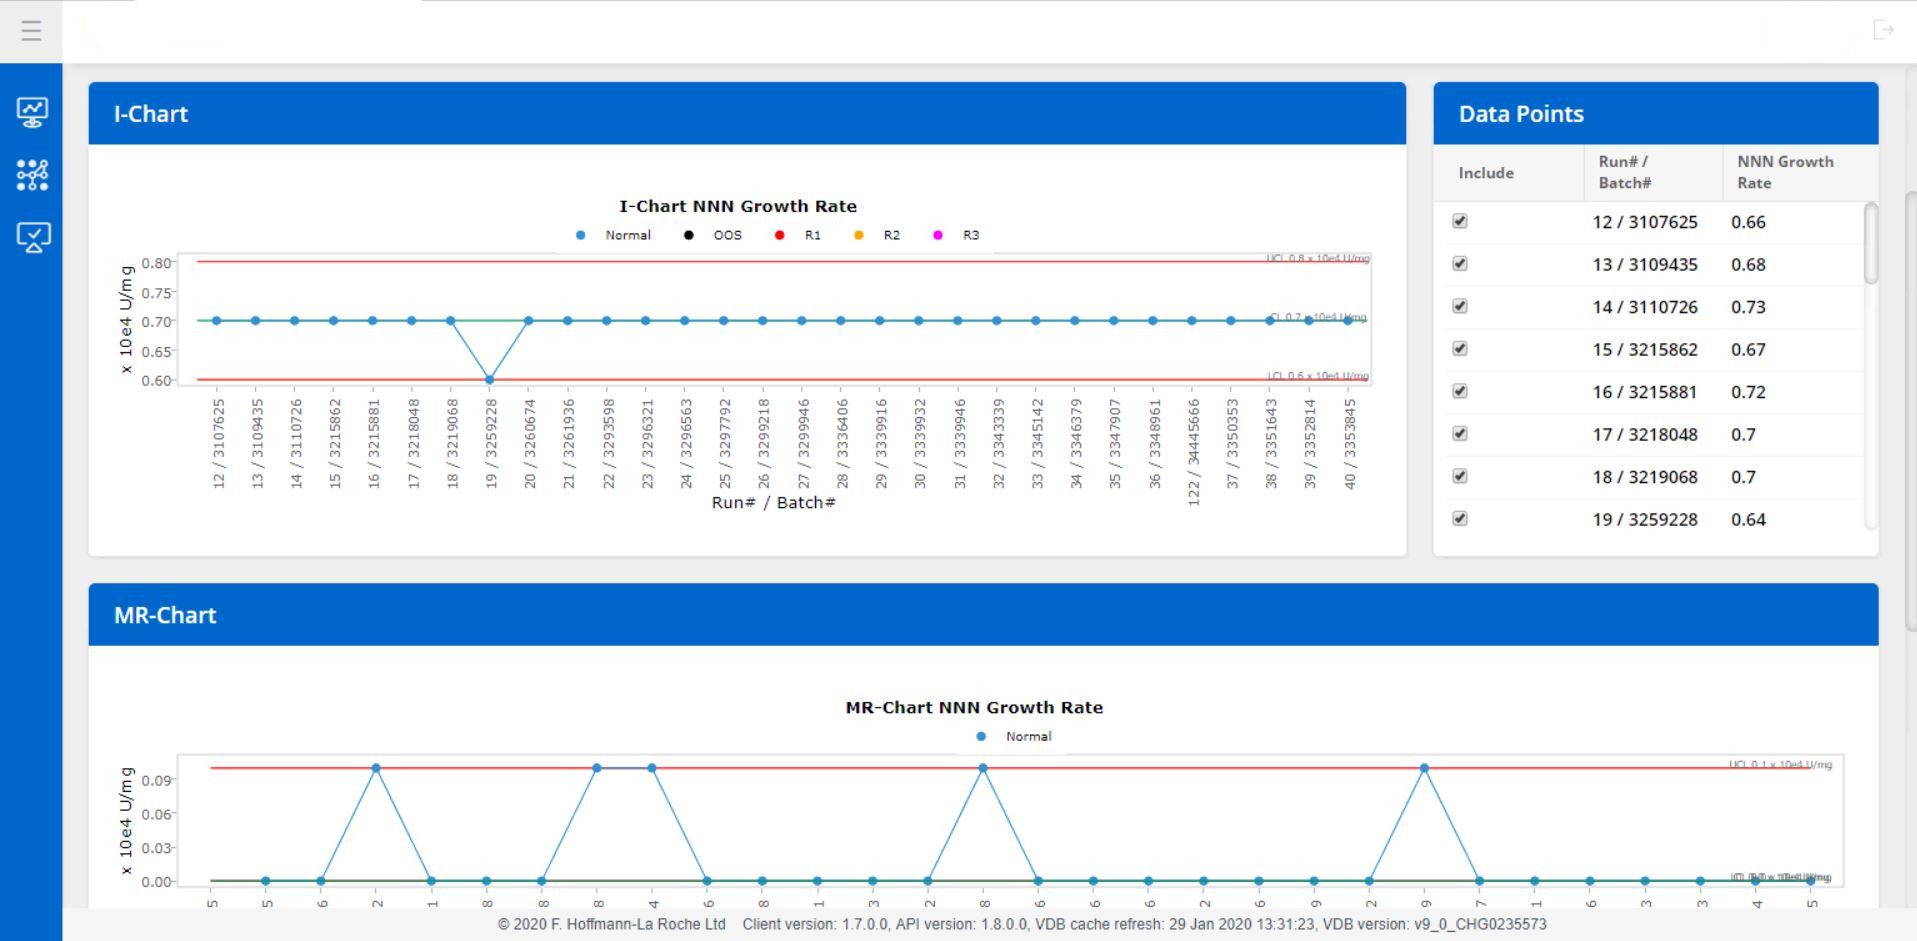The height and width of the screenshot is (941, 1917).
Task: Click the x-axis label 122 / 34445666
Action: [1193, 452]
